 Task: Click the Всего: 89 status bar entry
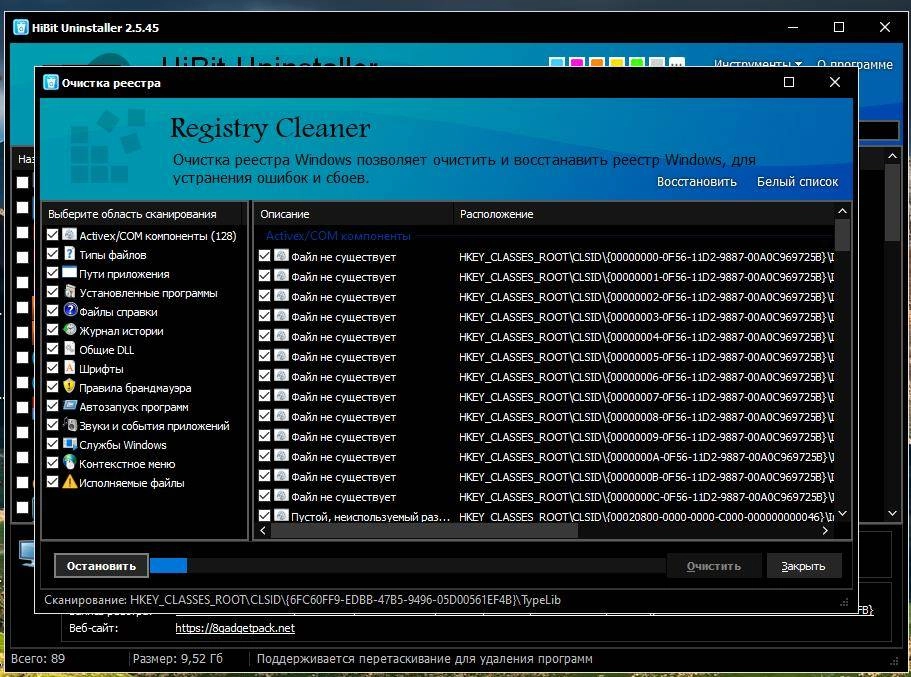pyautogui.click(x=38, y=659)
